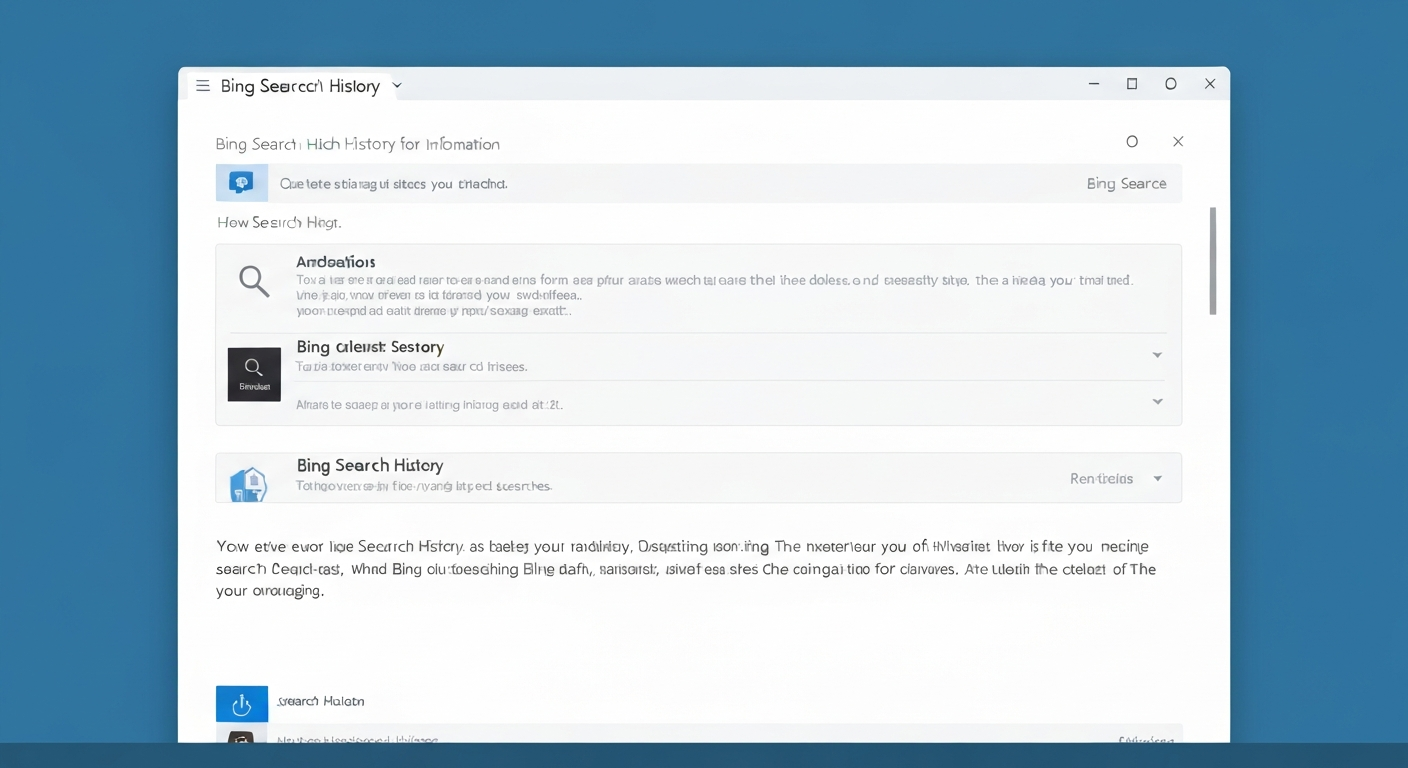Click the circle icon in the window title bar

pos(1171,85)
